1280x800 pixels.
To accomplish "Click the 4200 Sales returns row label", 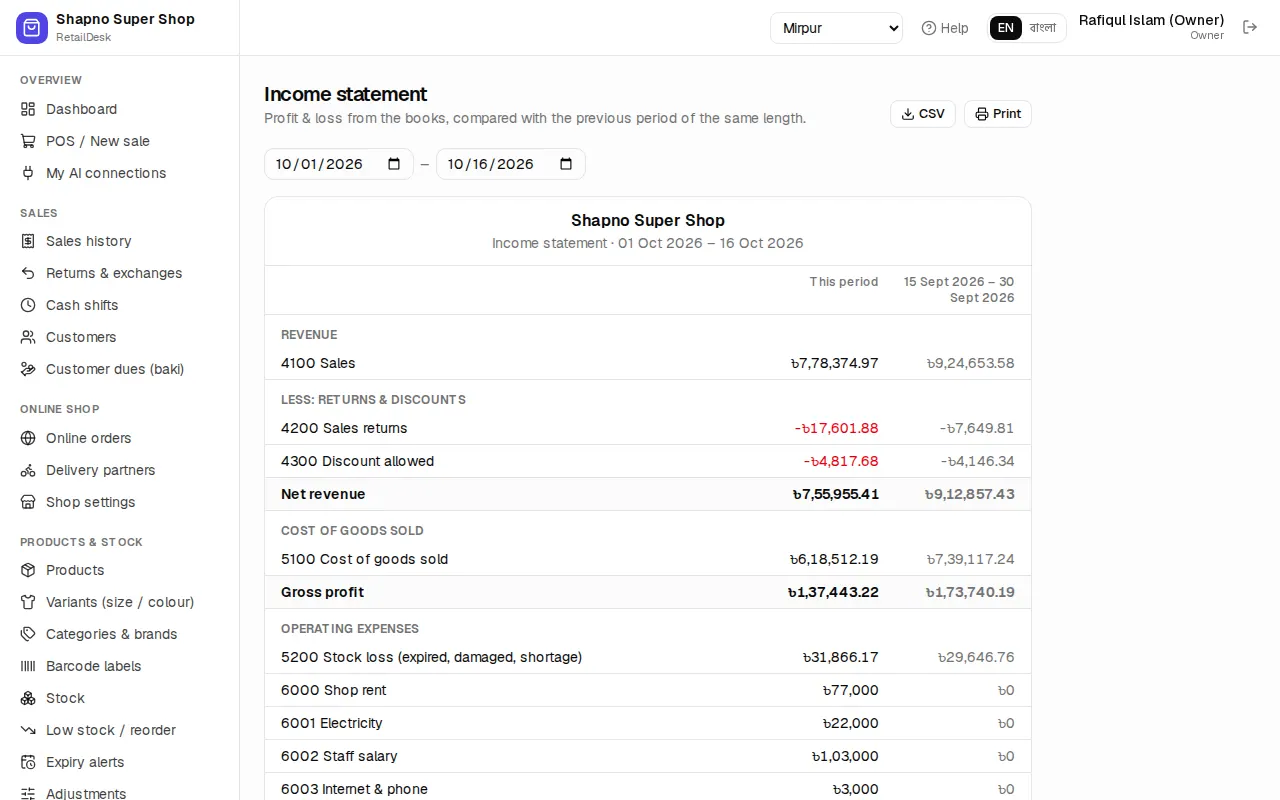I will [344, 428].
